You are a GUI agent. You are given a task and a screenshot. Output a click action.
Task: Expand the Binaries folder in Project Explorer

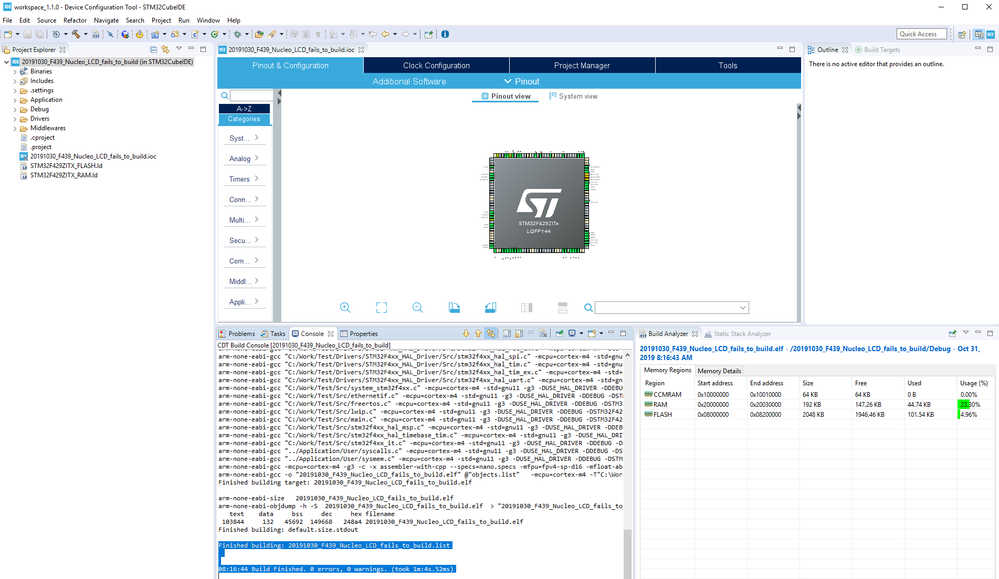coord(15,72)
